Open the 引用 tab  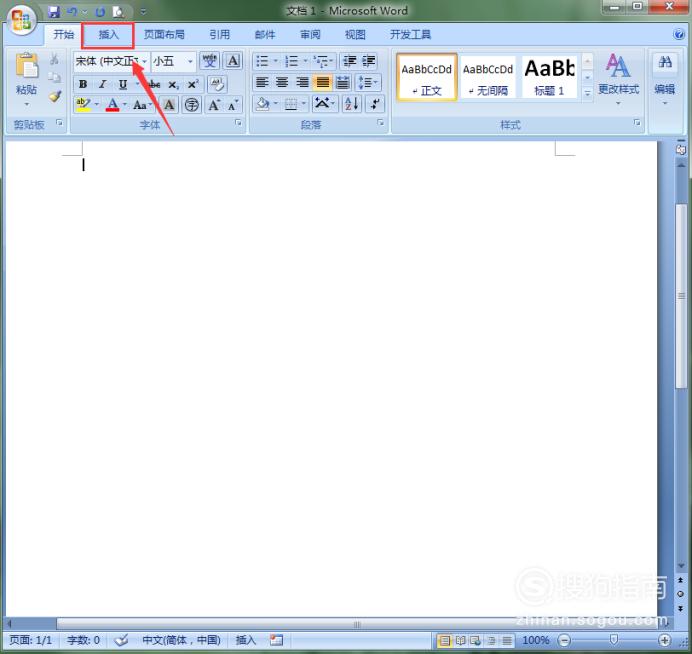(x=219, y=34)
